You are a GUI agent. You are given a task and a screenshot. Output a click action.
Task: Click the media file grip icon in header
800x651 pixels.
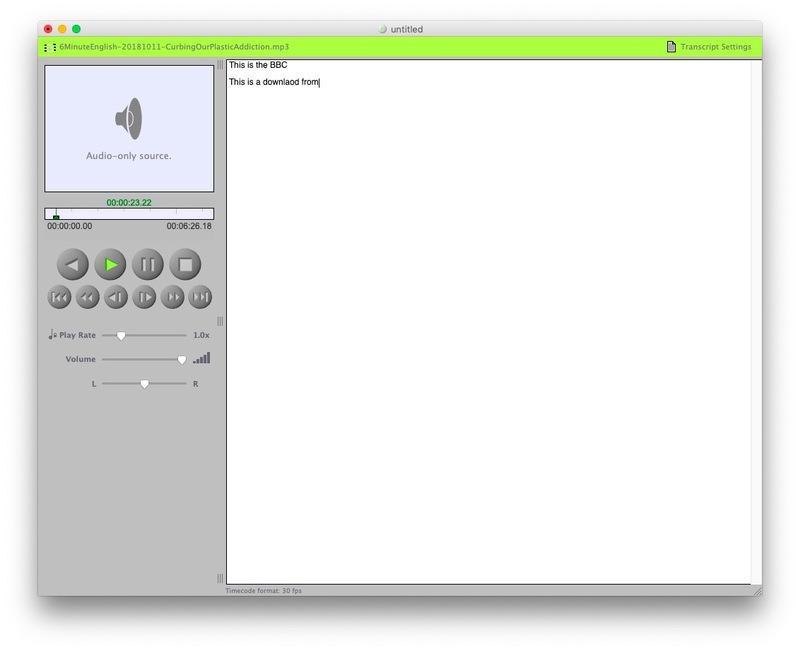[50, 47]
